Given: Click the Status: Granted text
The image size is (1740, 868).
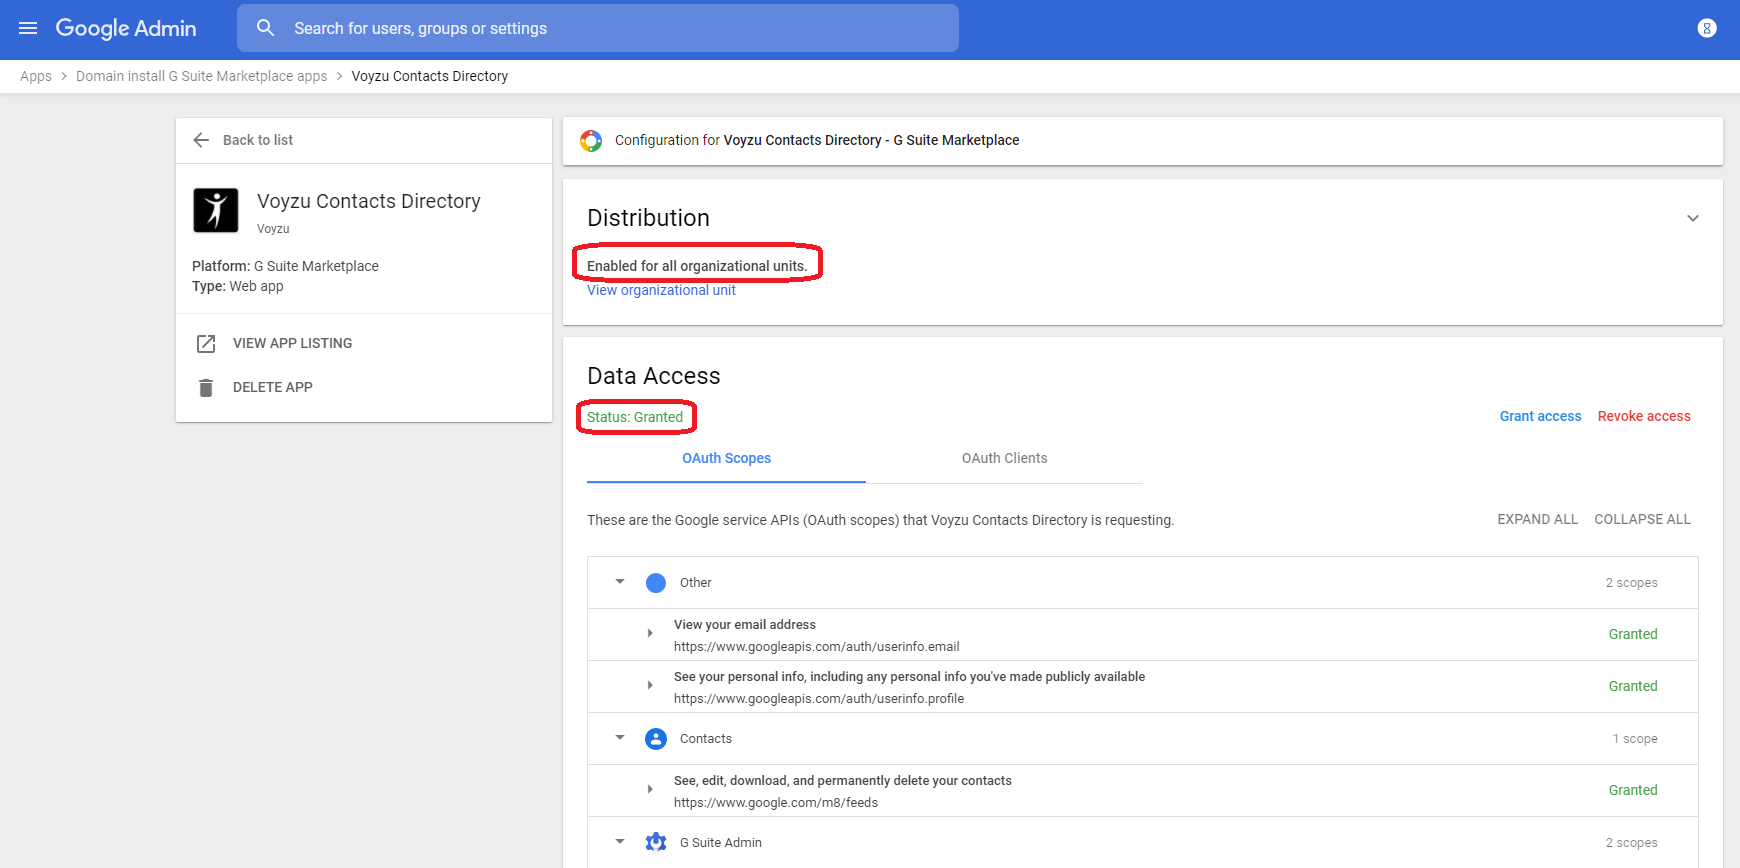Looking at the screenshot, I should click(635, 417).
